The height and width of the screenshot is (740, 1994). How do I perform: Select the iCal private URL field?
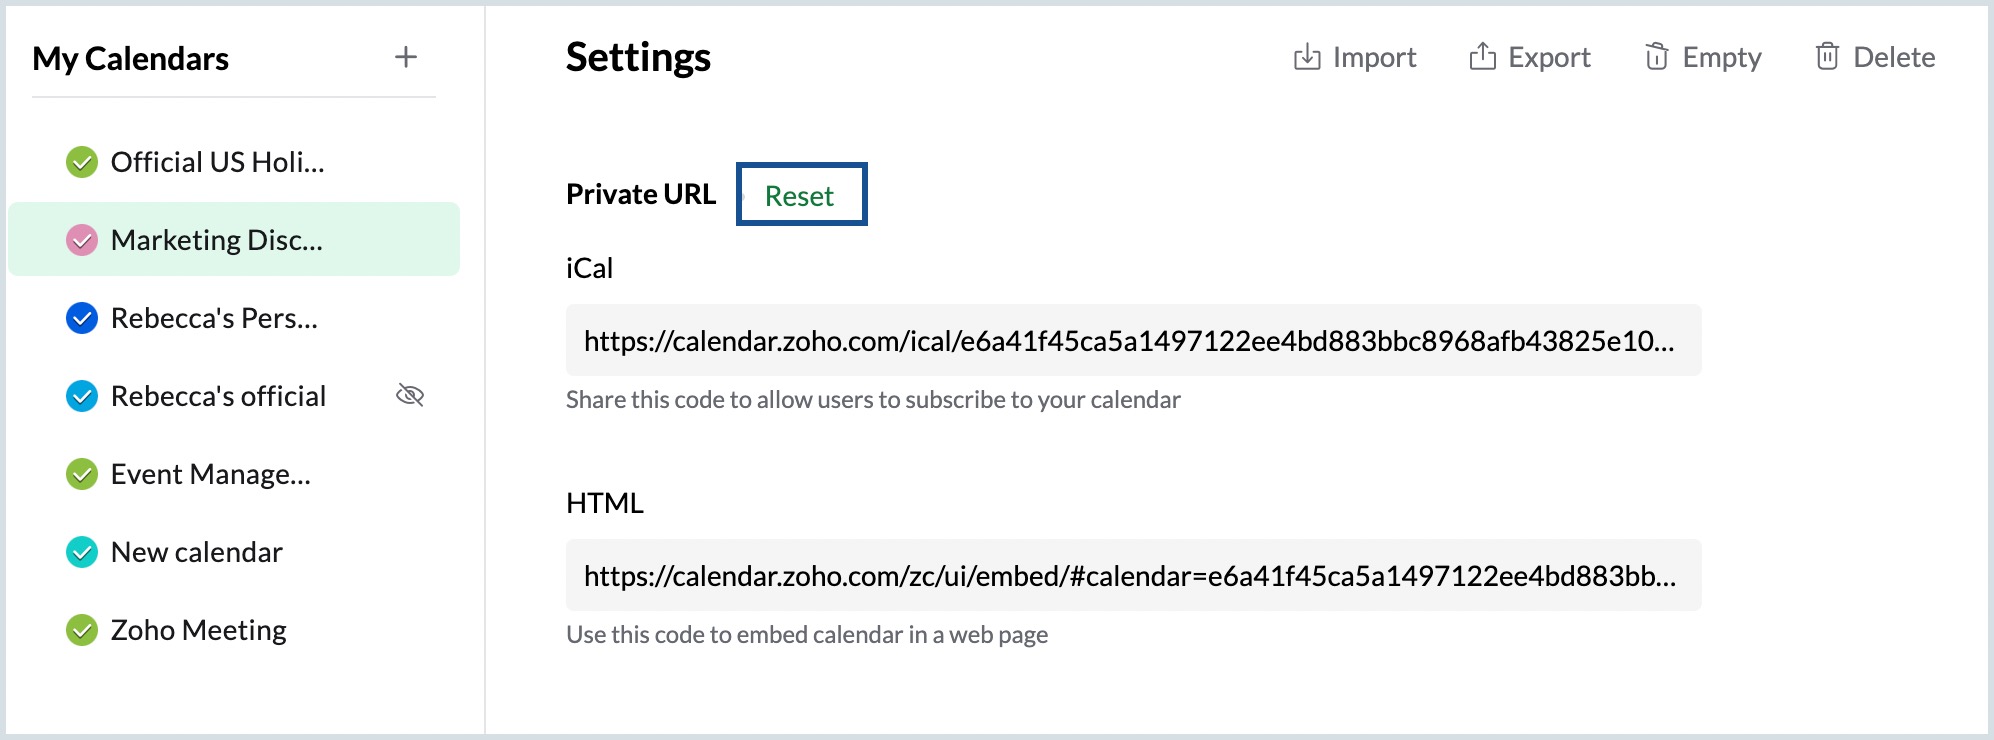coord(1132,341)
